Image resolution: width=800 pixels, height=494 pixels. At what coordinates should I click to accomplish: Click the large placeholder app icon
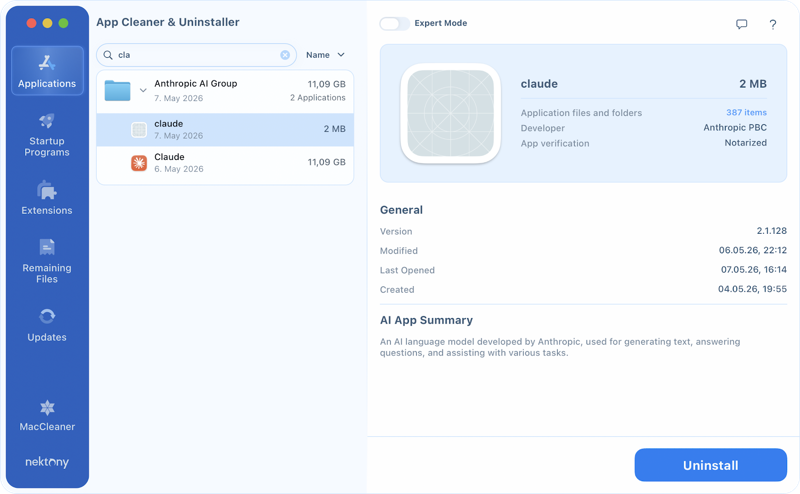tap(451, 113)
